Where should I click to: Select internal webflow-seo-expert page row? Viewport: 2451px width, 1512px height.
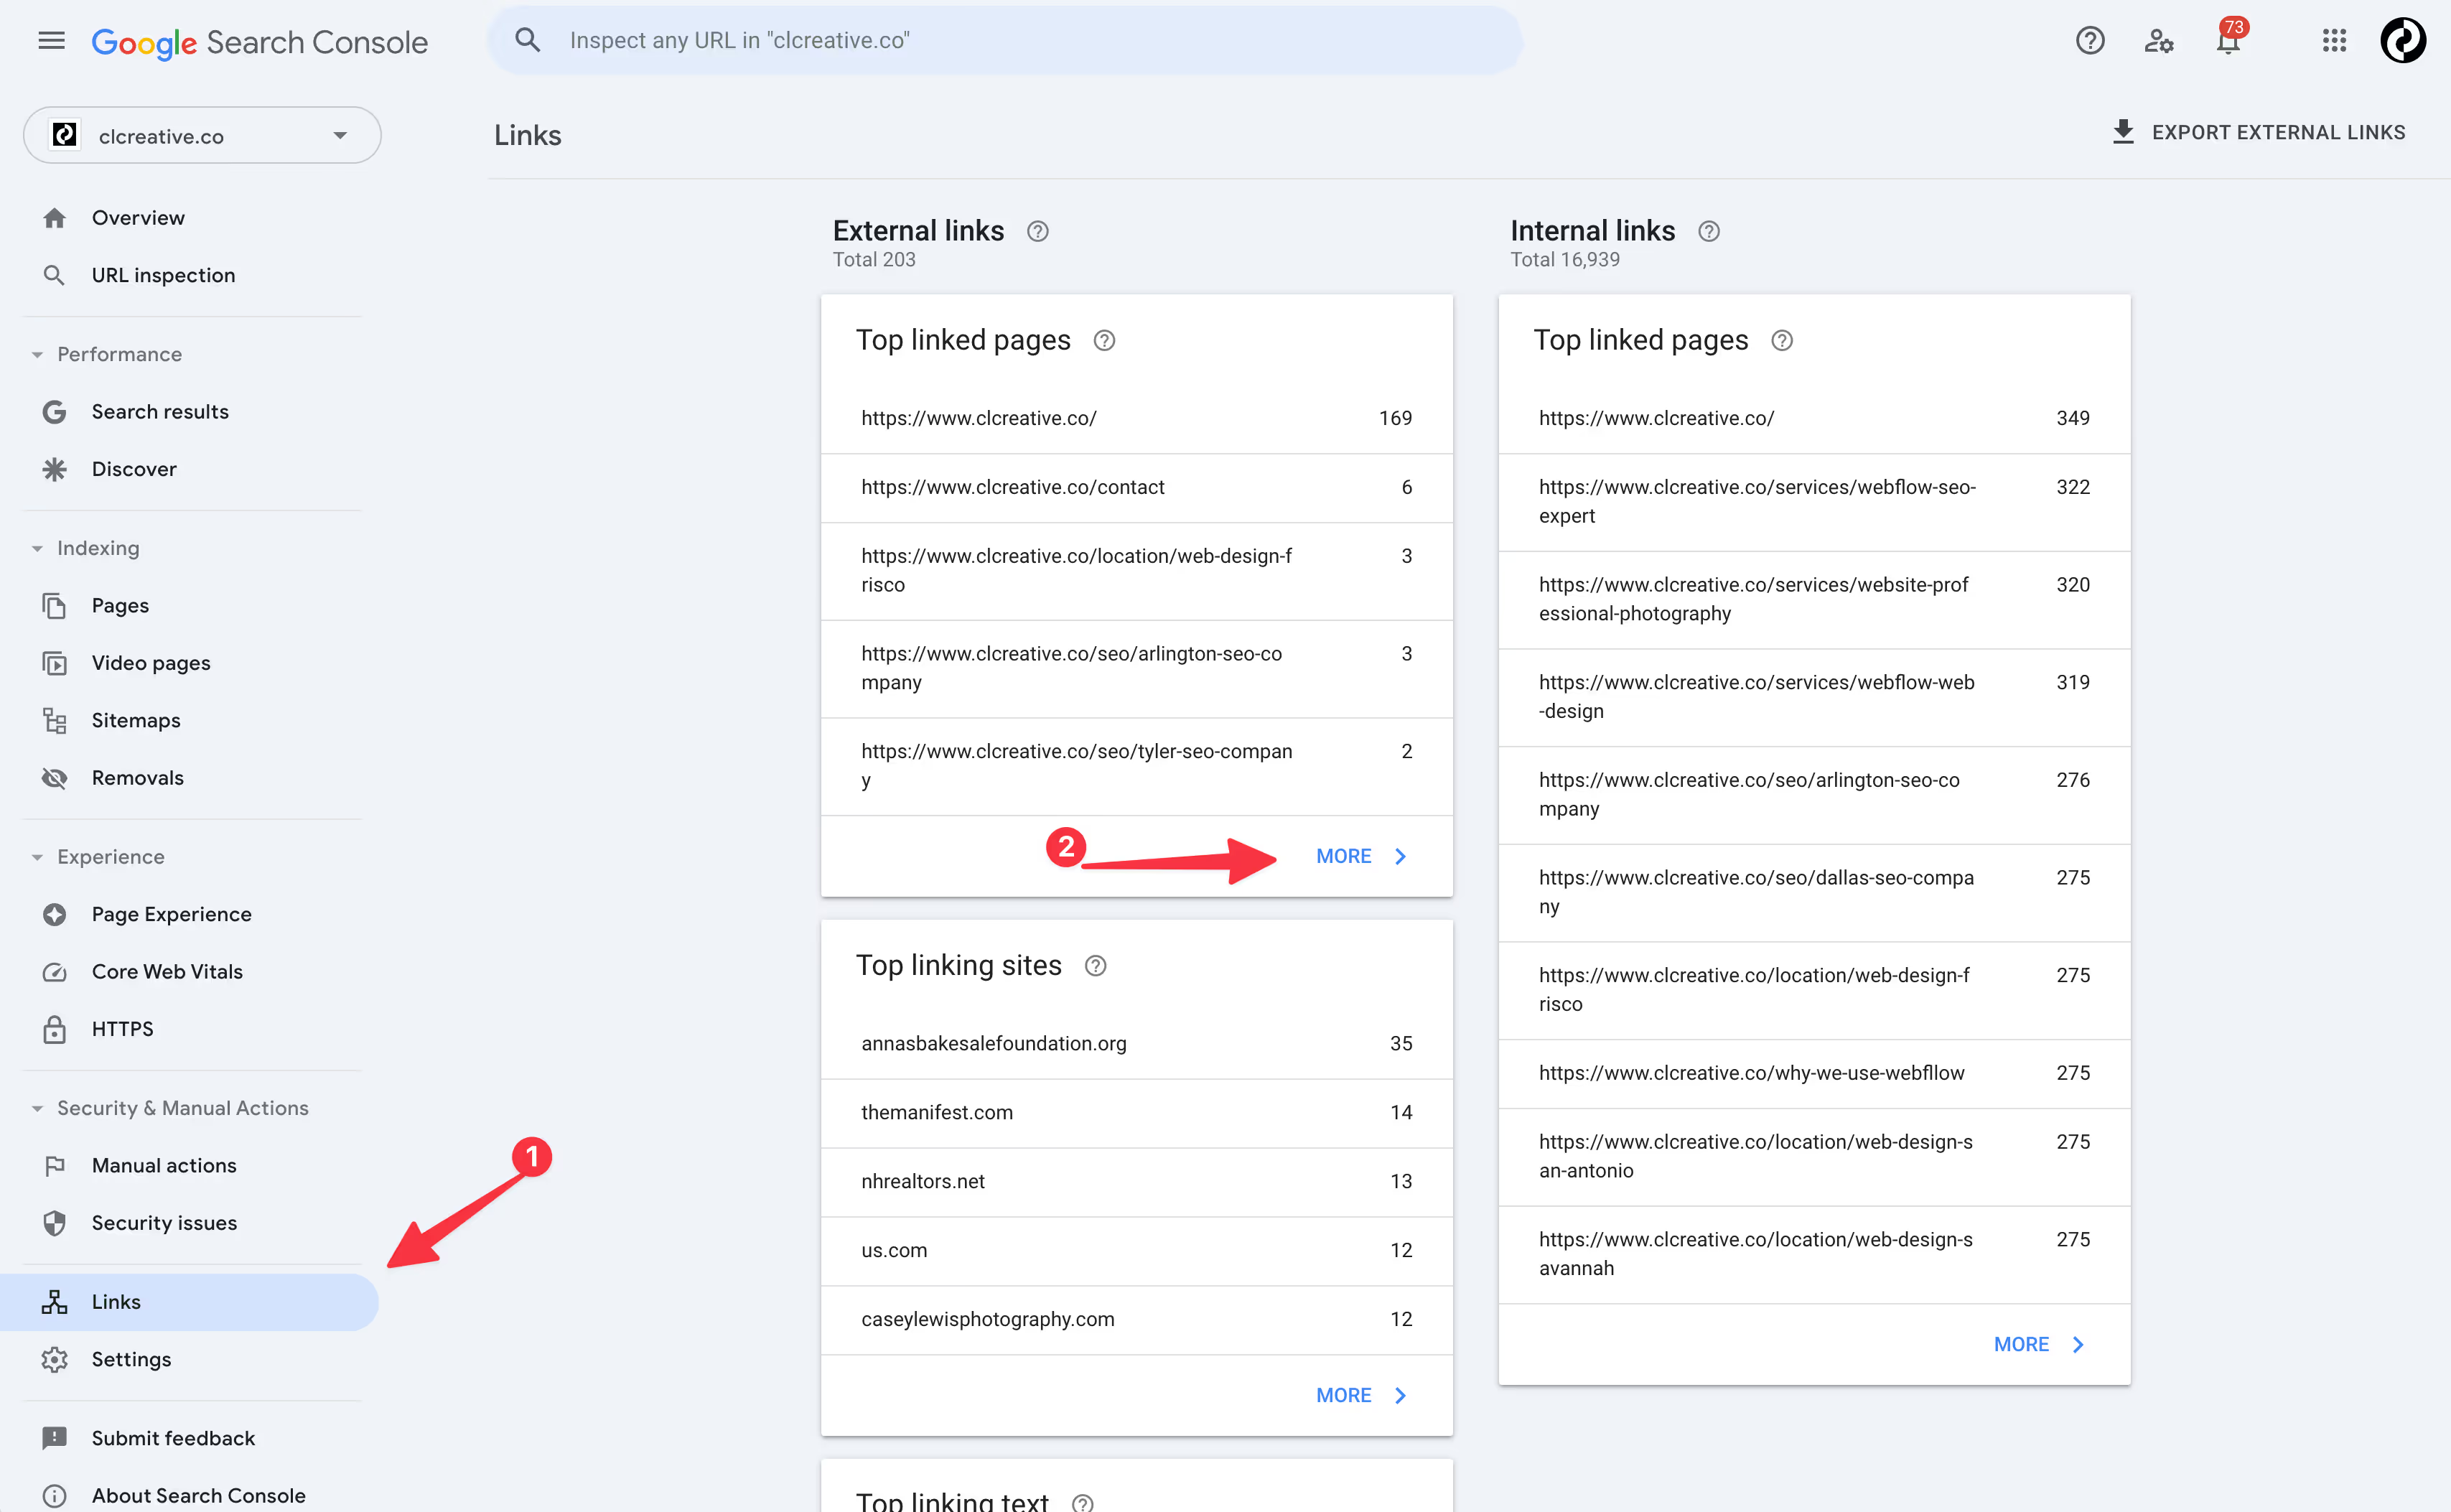pos(1814,501)
